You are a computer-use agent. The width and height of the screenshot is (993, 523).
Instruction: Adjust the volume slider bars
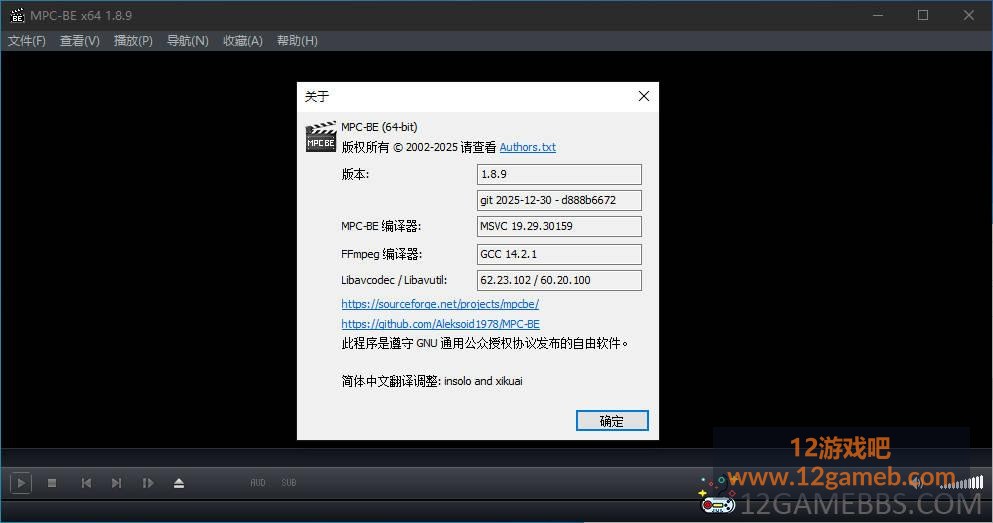click(x=961, y=483)
